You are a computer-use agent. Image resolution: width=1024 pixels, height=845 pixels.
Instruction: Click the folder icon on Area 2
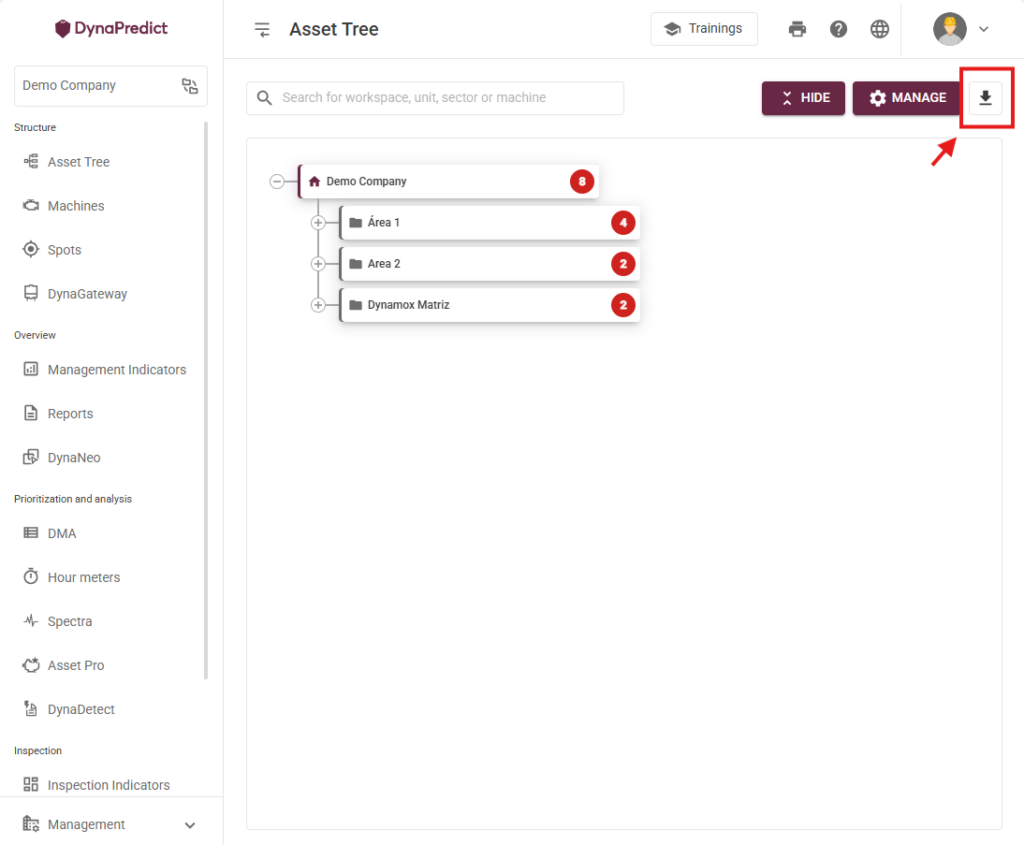click(x=355, y=264)
